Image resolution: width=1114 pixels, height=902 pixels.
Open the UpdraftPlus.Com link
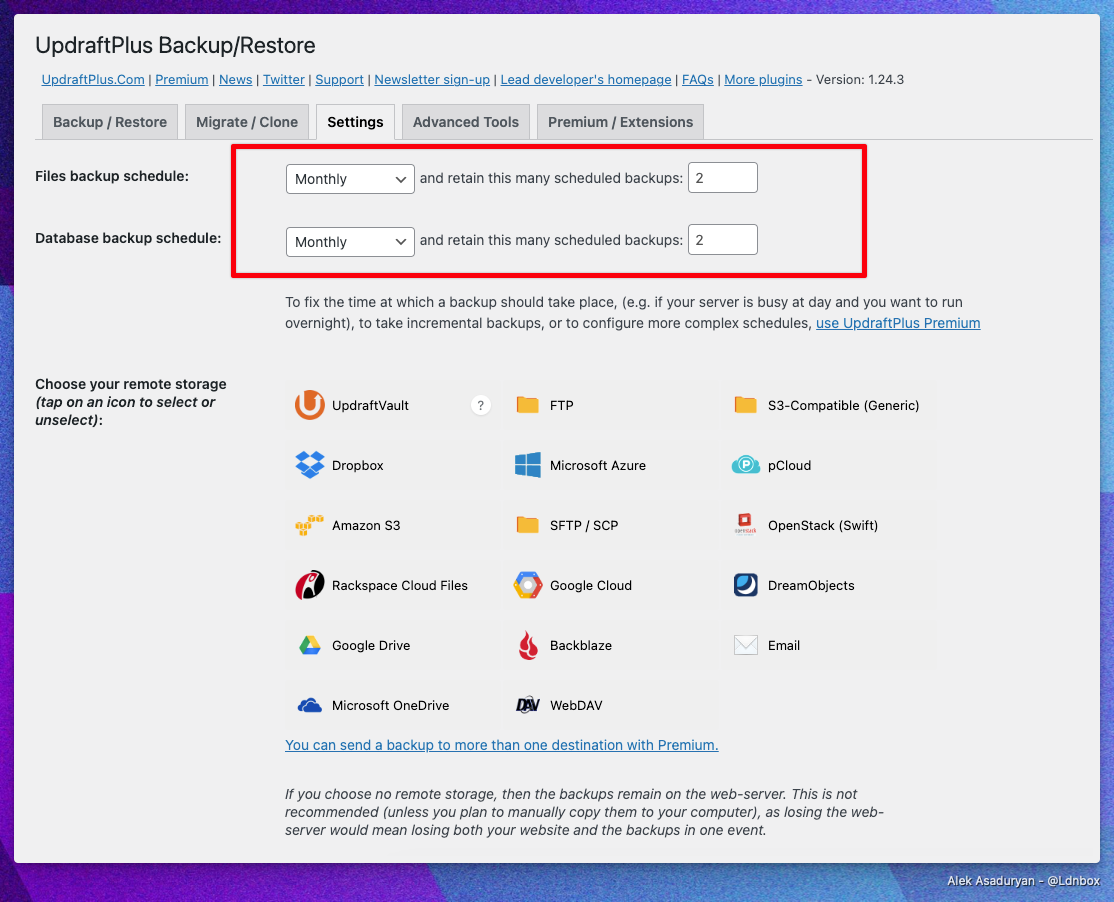click(x=93, y=80)
